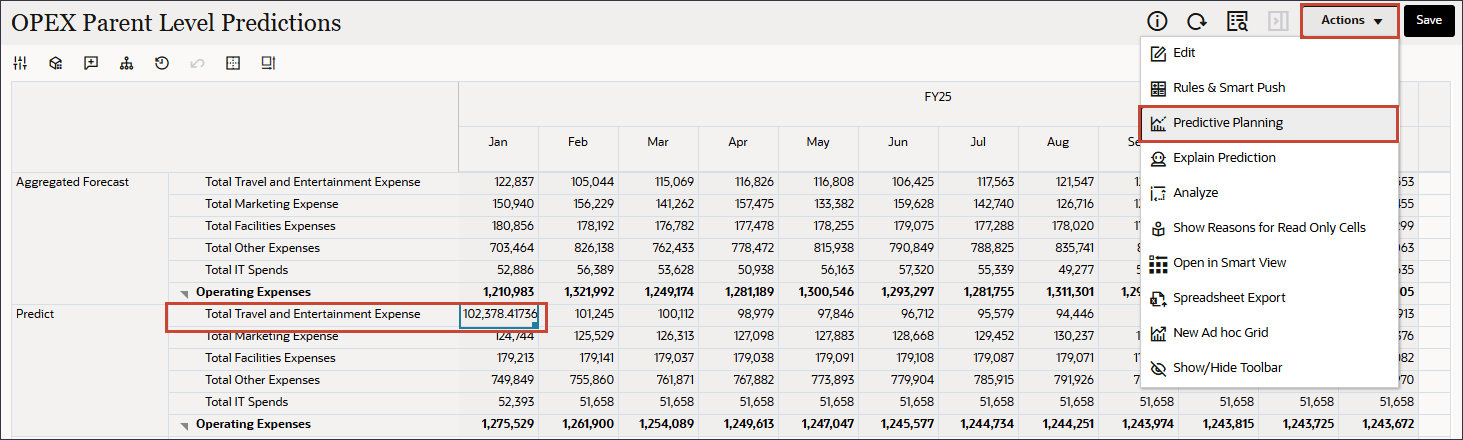Choose Predictive Planning from the Actions menu

(1269, 123)
